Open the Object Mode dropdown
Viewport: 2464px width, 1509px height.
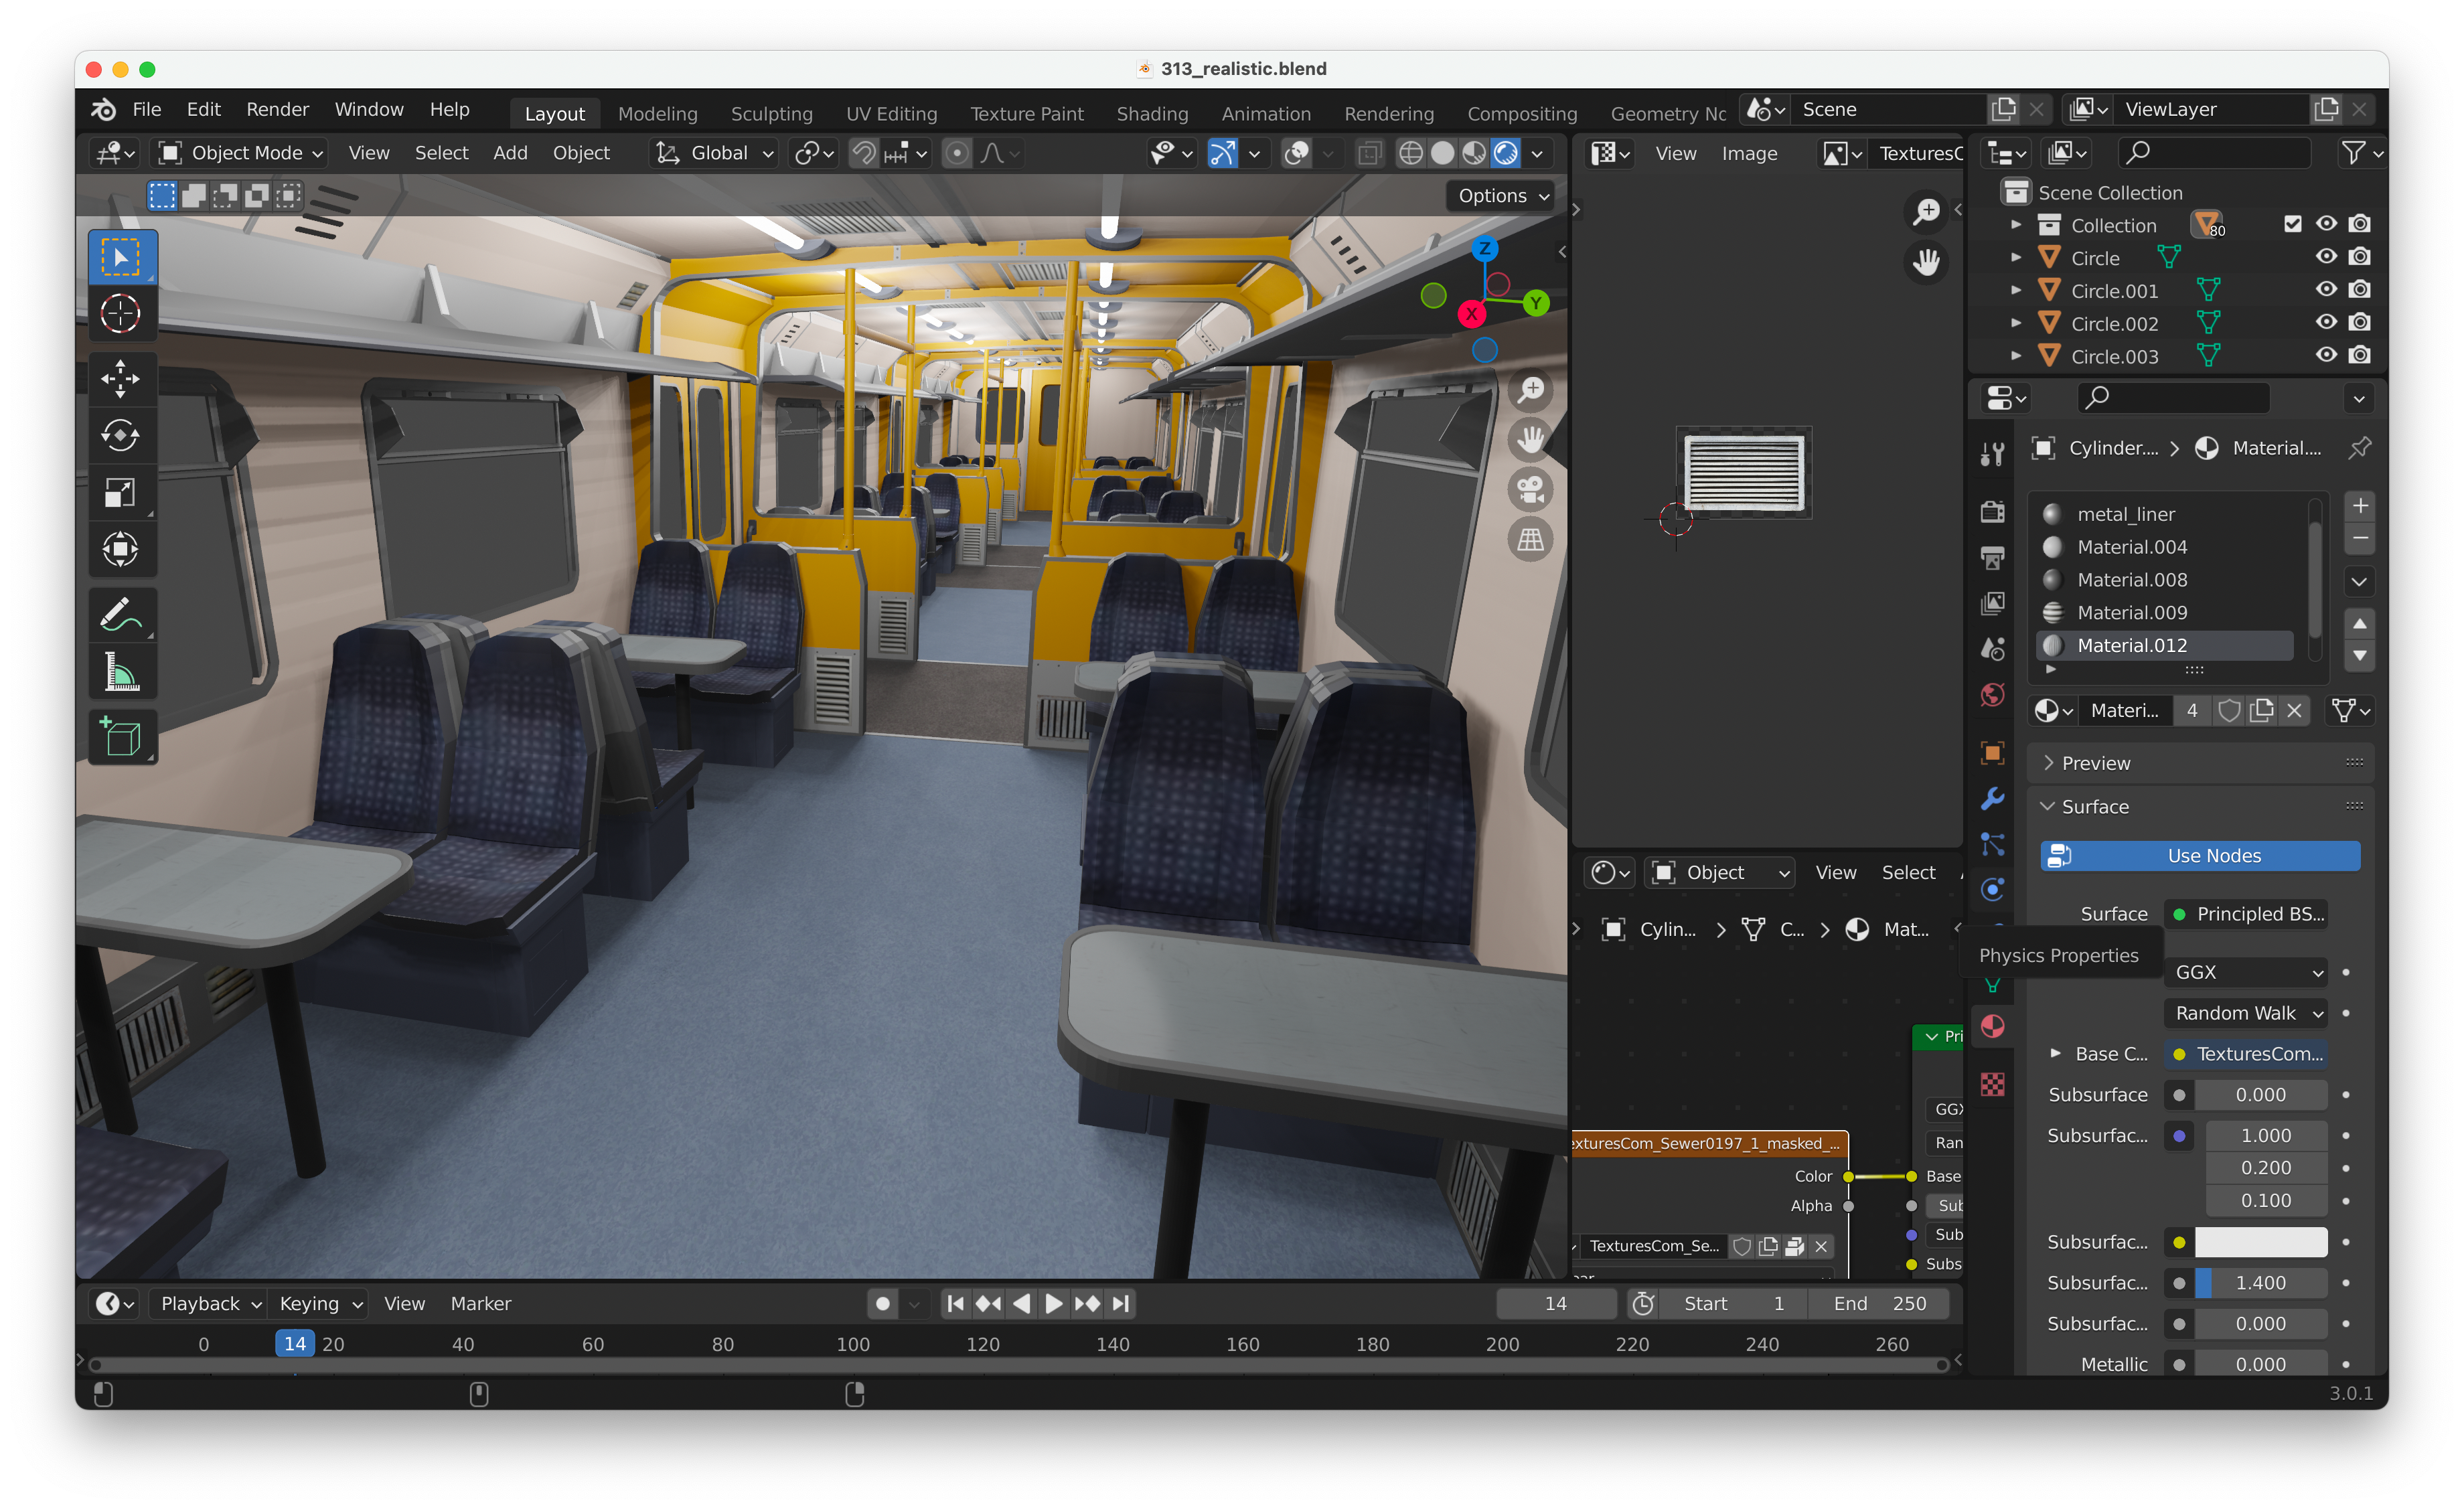(241, 153)
